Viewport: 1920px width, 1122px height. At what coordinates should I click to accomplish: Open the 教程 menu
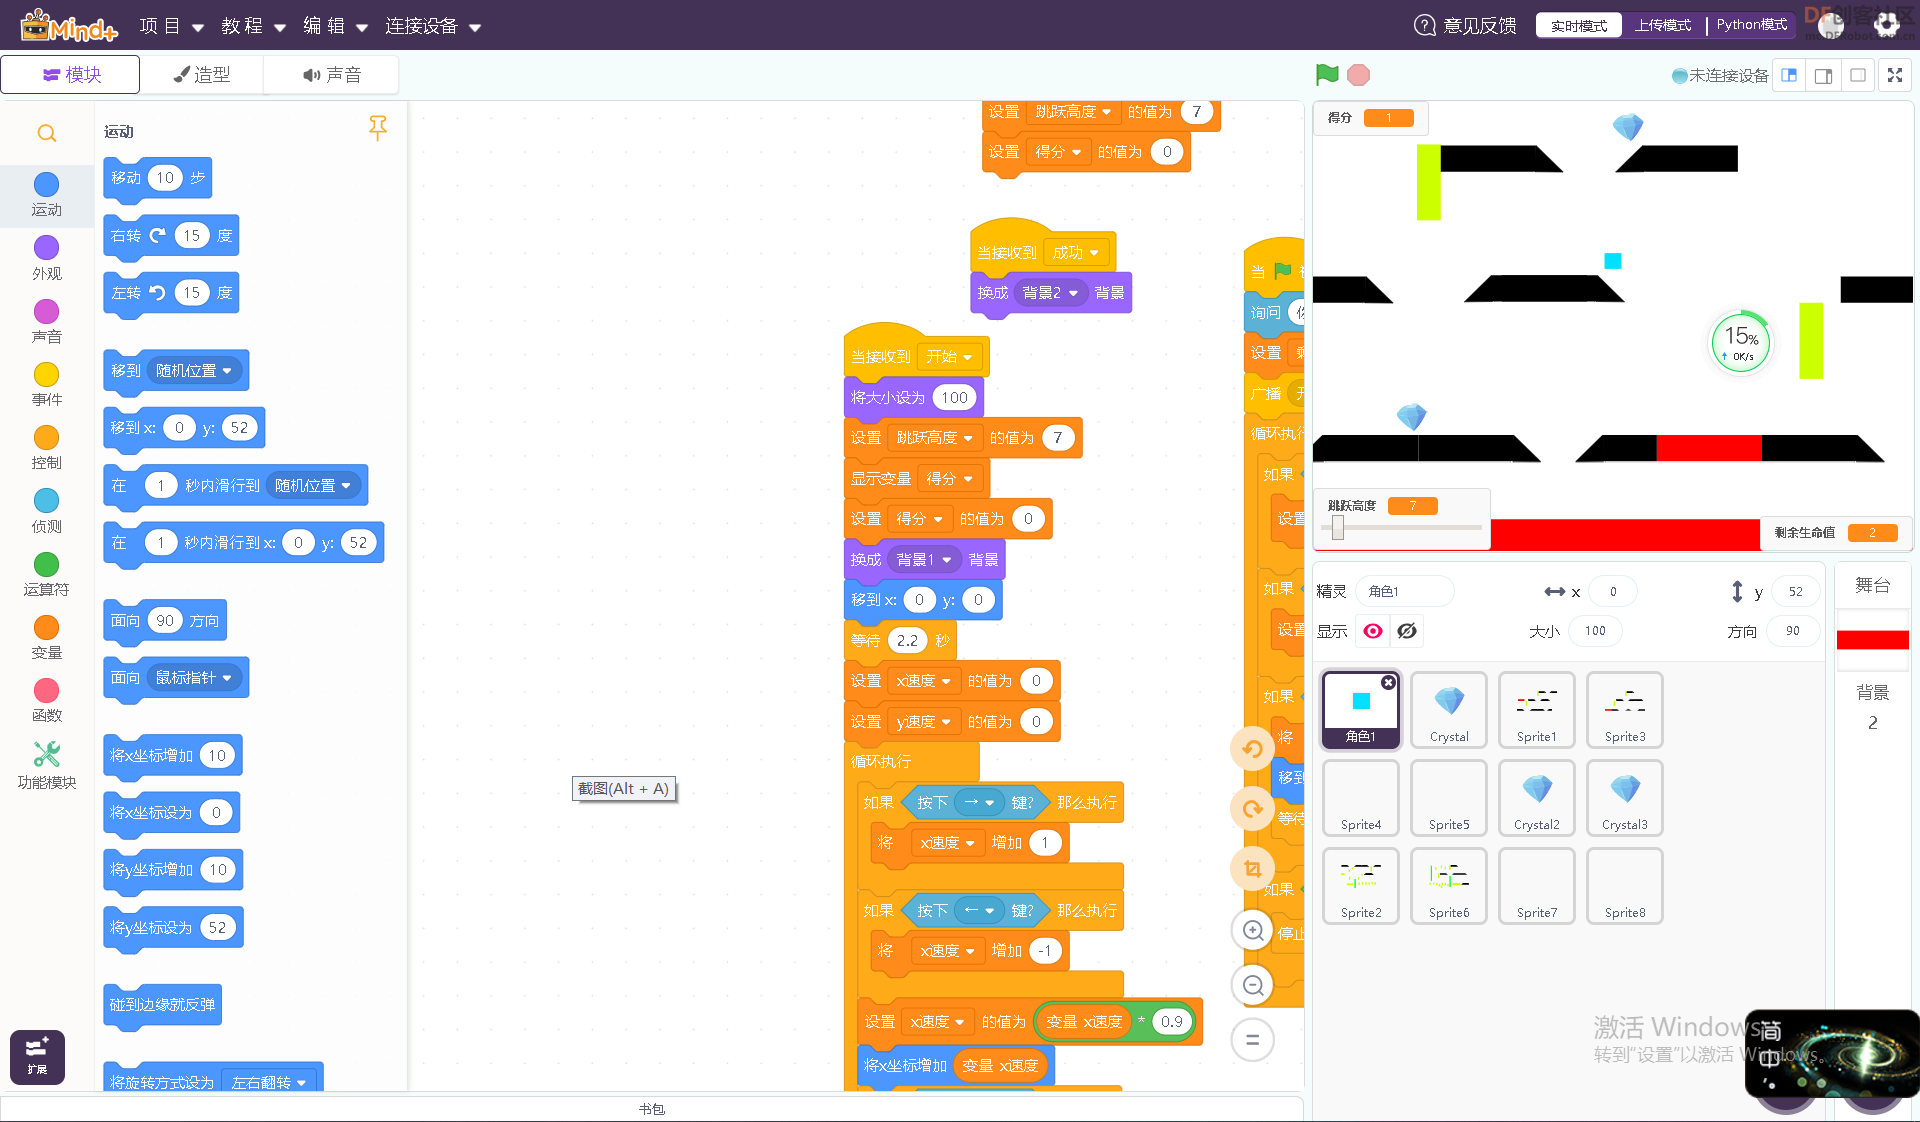(x=253, y=26)
